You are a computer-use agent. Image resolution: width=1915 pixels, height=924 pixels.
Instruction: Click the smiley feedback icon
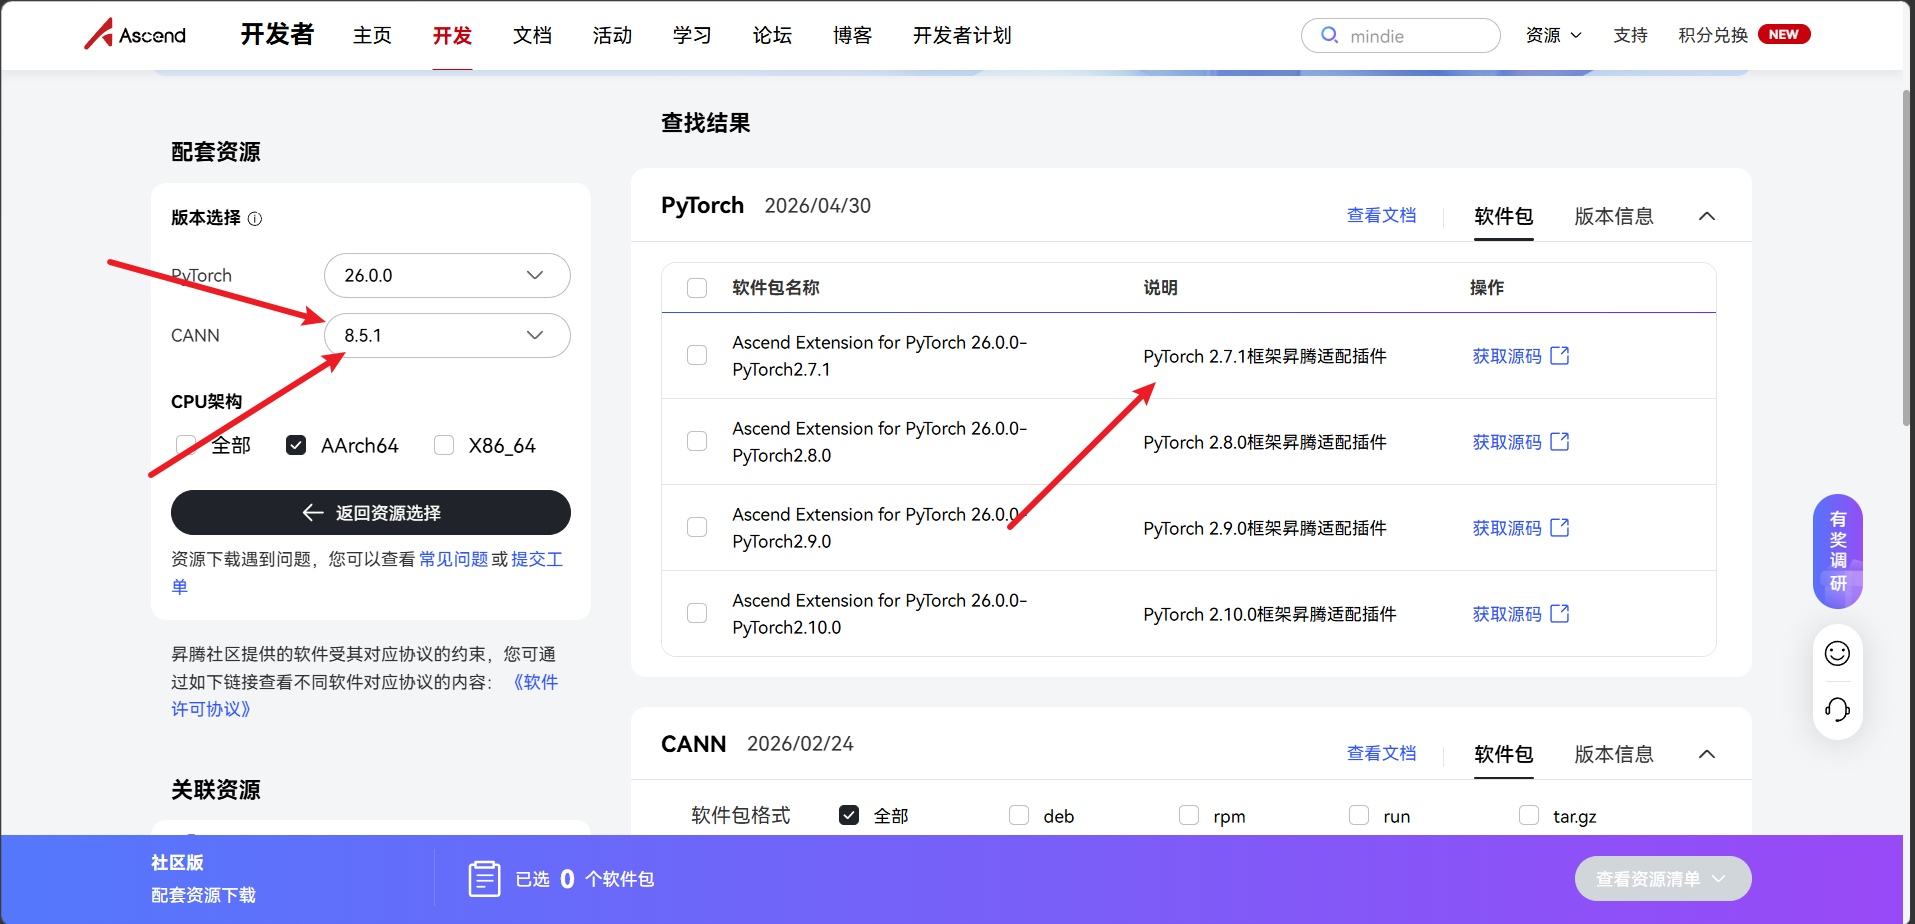[x=1837, y=653]
